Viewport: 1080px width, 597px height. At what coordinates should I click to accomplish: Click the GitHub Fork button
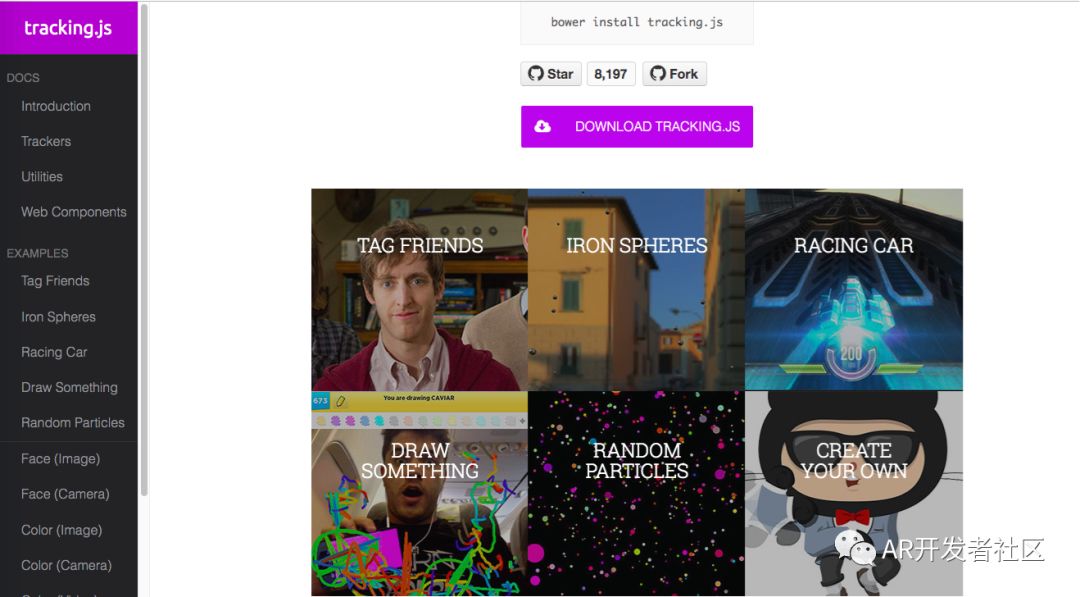pyautogui.click(x=674, y=74)
